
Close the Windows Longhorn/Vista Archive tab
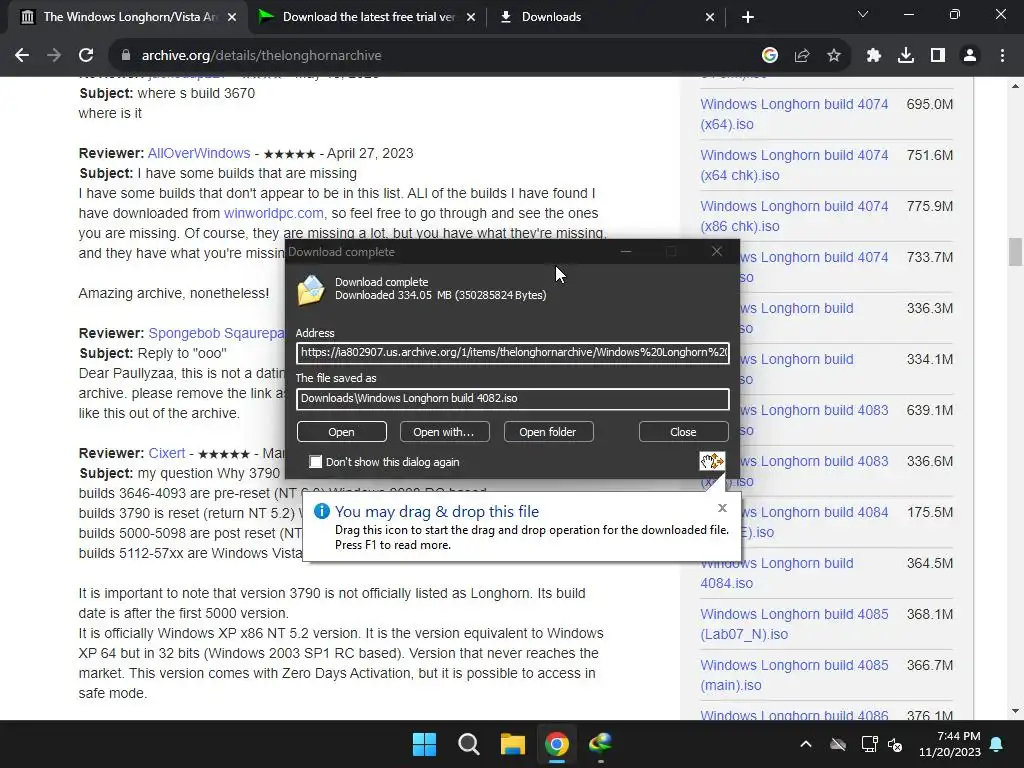pyautogui.click(x=232, y=18)
